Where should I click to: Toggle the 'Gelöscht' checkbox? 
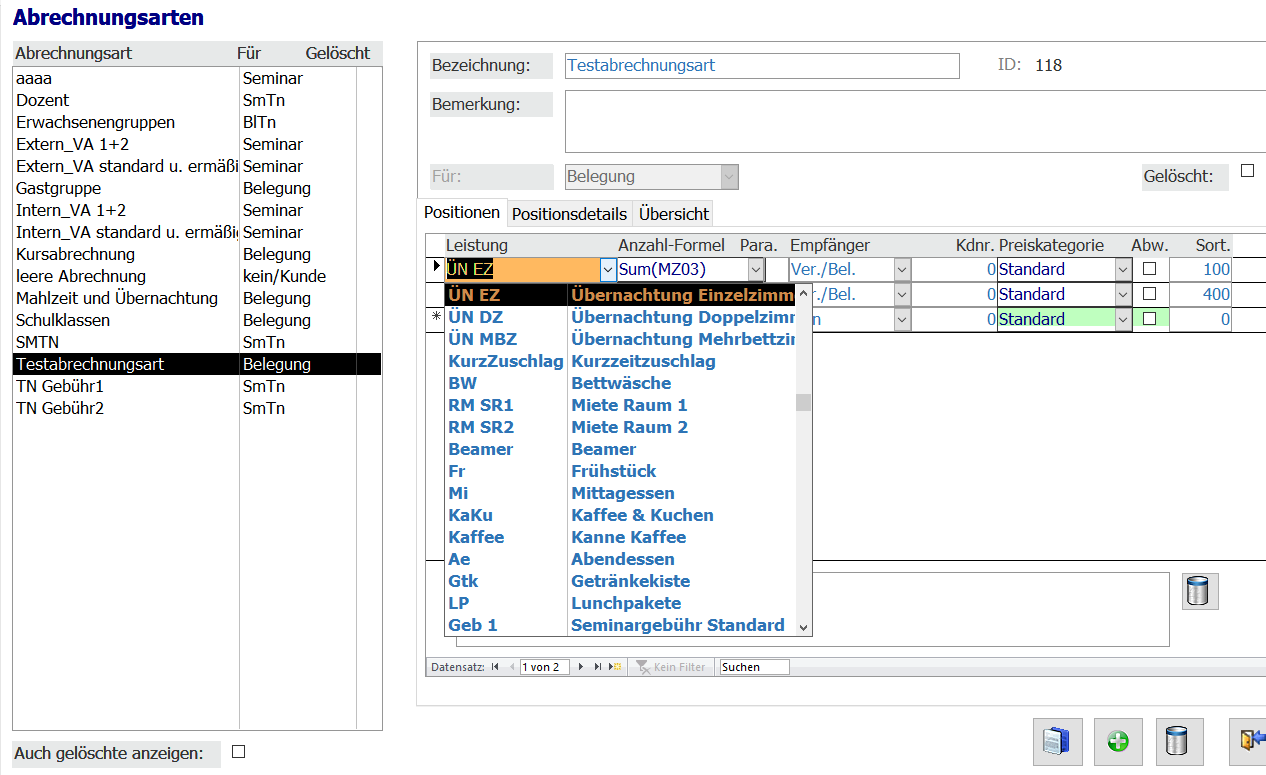point(1247,171)
